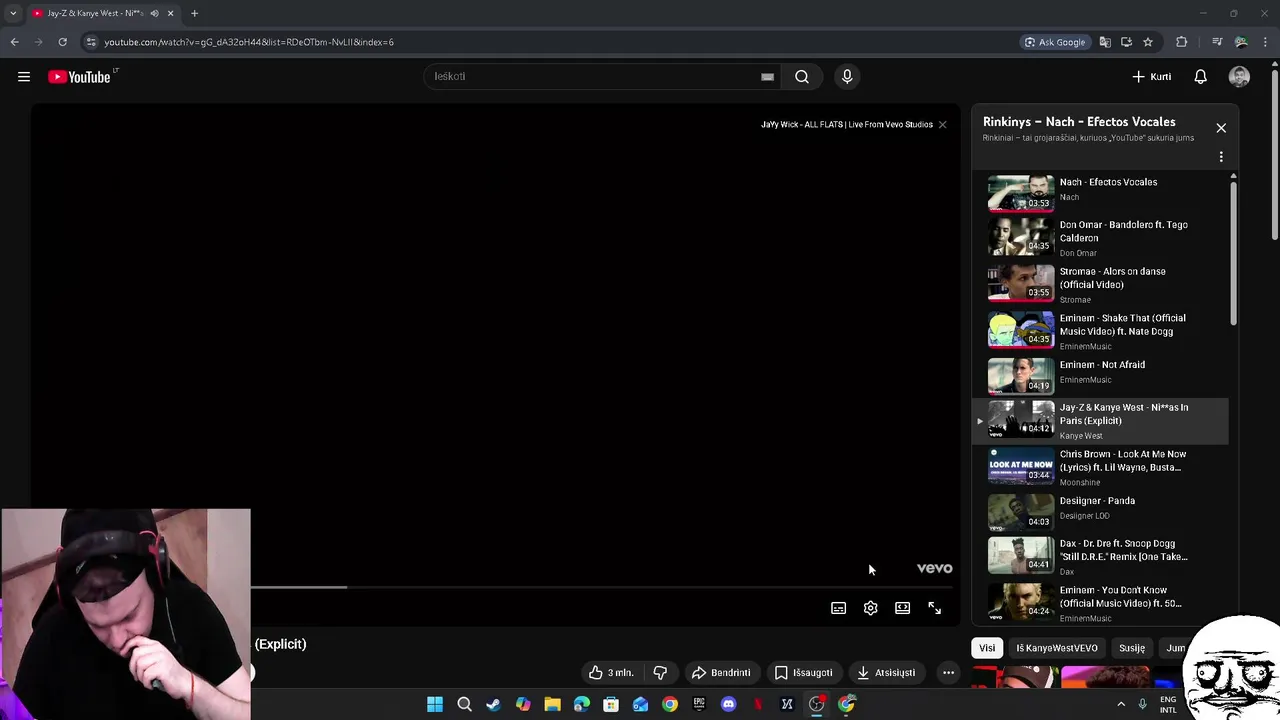Select the Visi filter chip
Viewport: 1280px width, 720px height.
click(x=987, y=648)
